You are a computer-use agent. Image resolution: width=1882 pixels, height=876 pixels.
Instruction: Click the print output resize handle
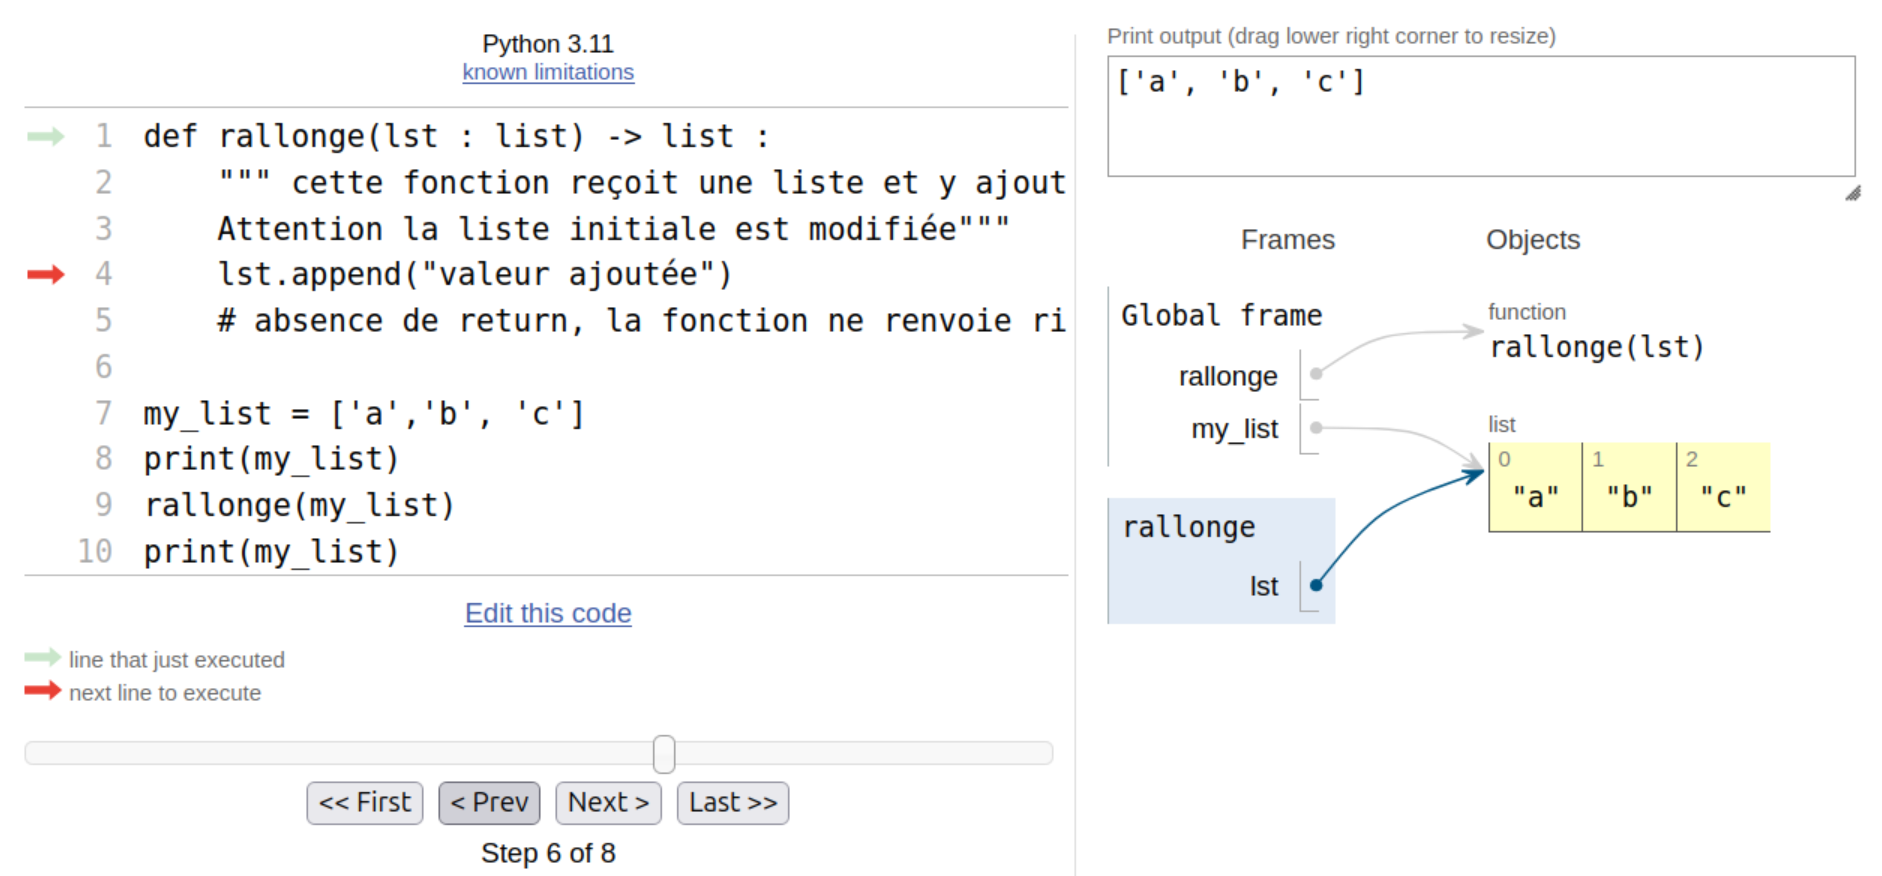(1852, 193)
